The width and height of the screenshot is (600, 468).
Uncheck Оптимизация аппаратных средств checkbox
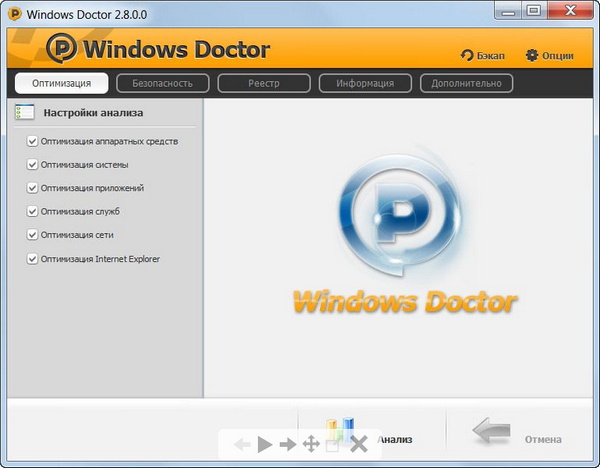[33, 141]
